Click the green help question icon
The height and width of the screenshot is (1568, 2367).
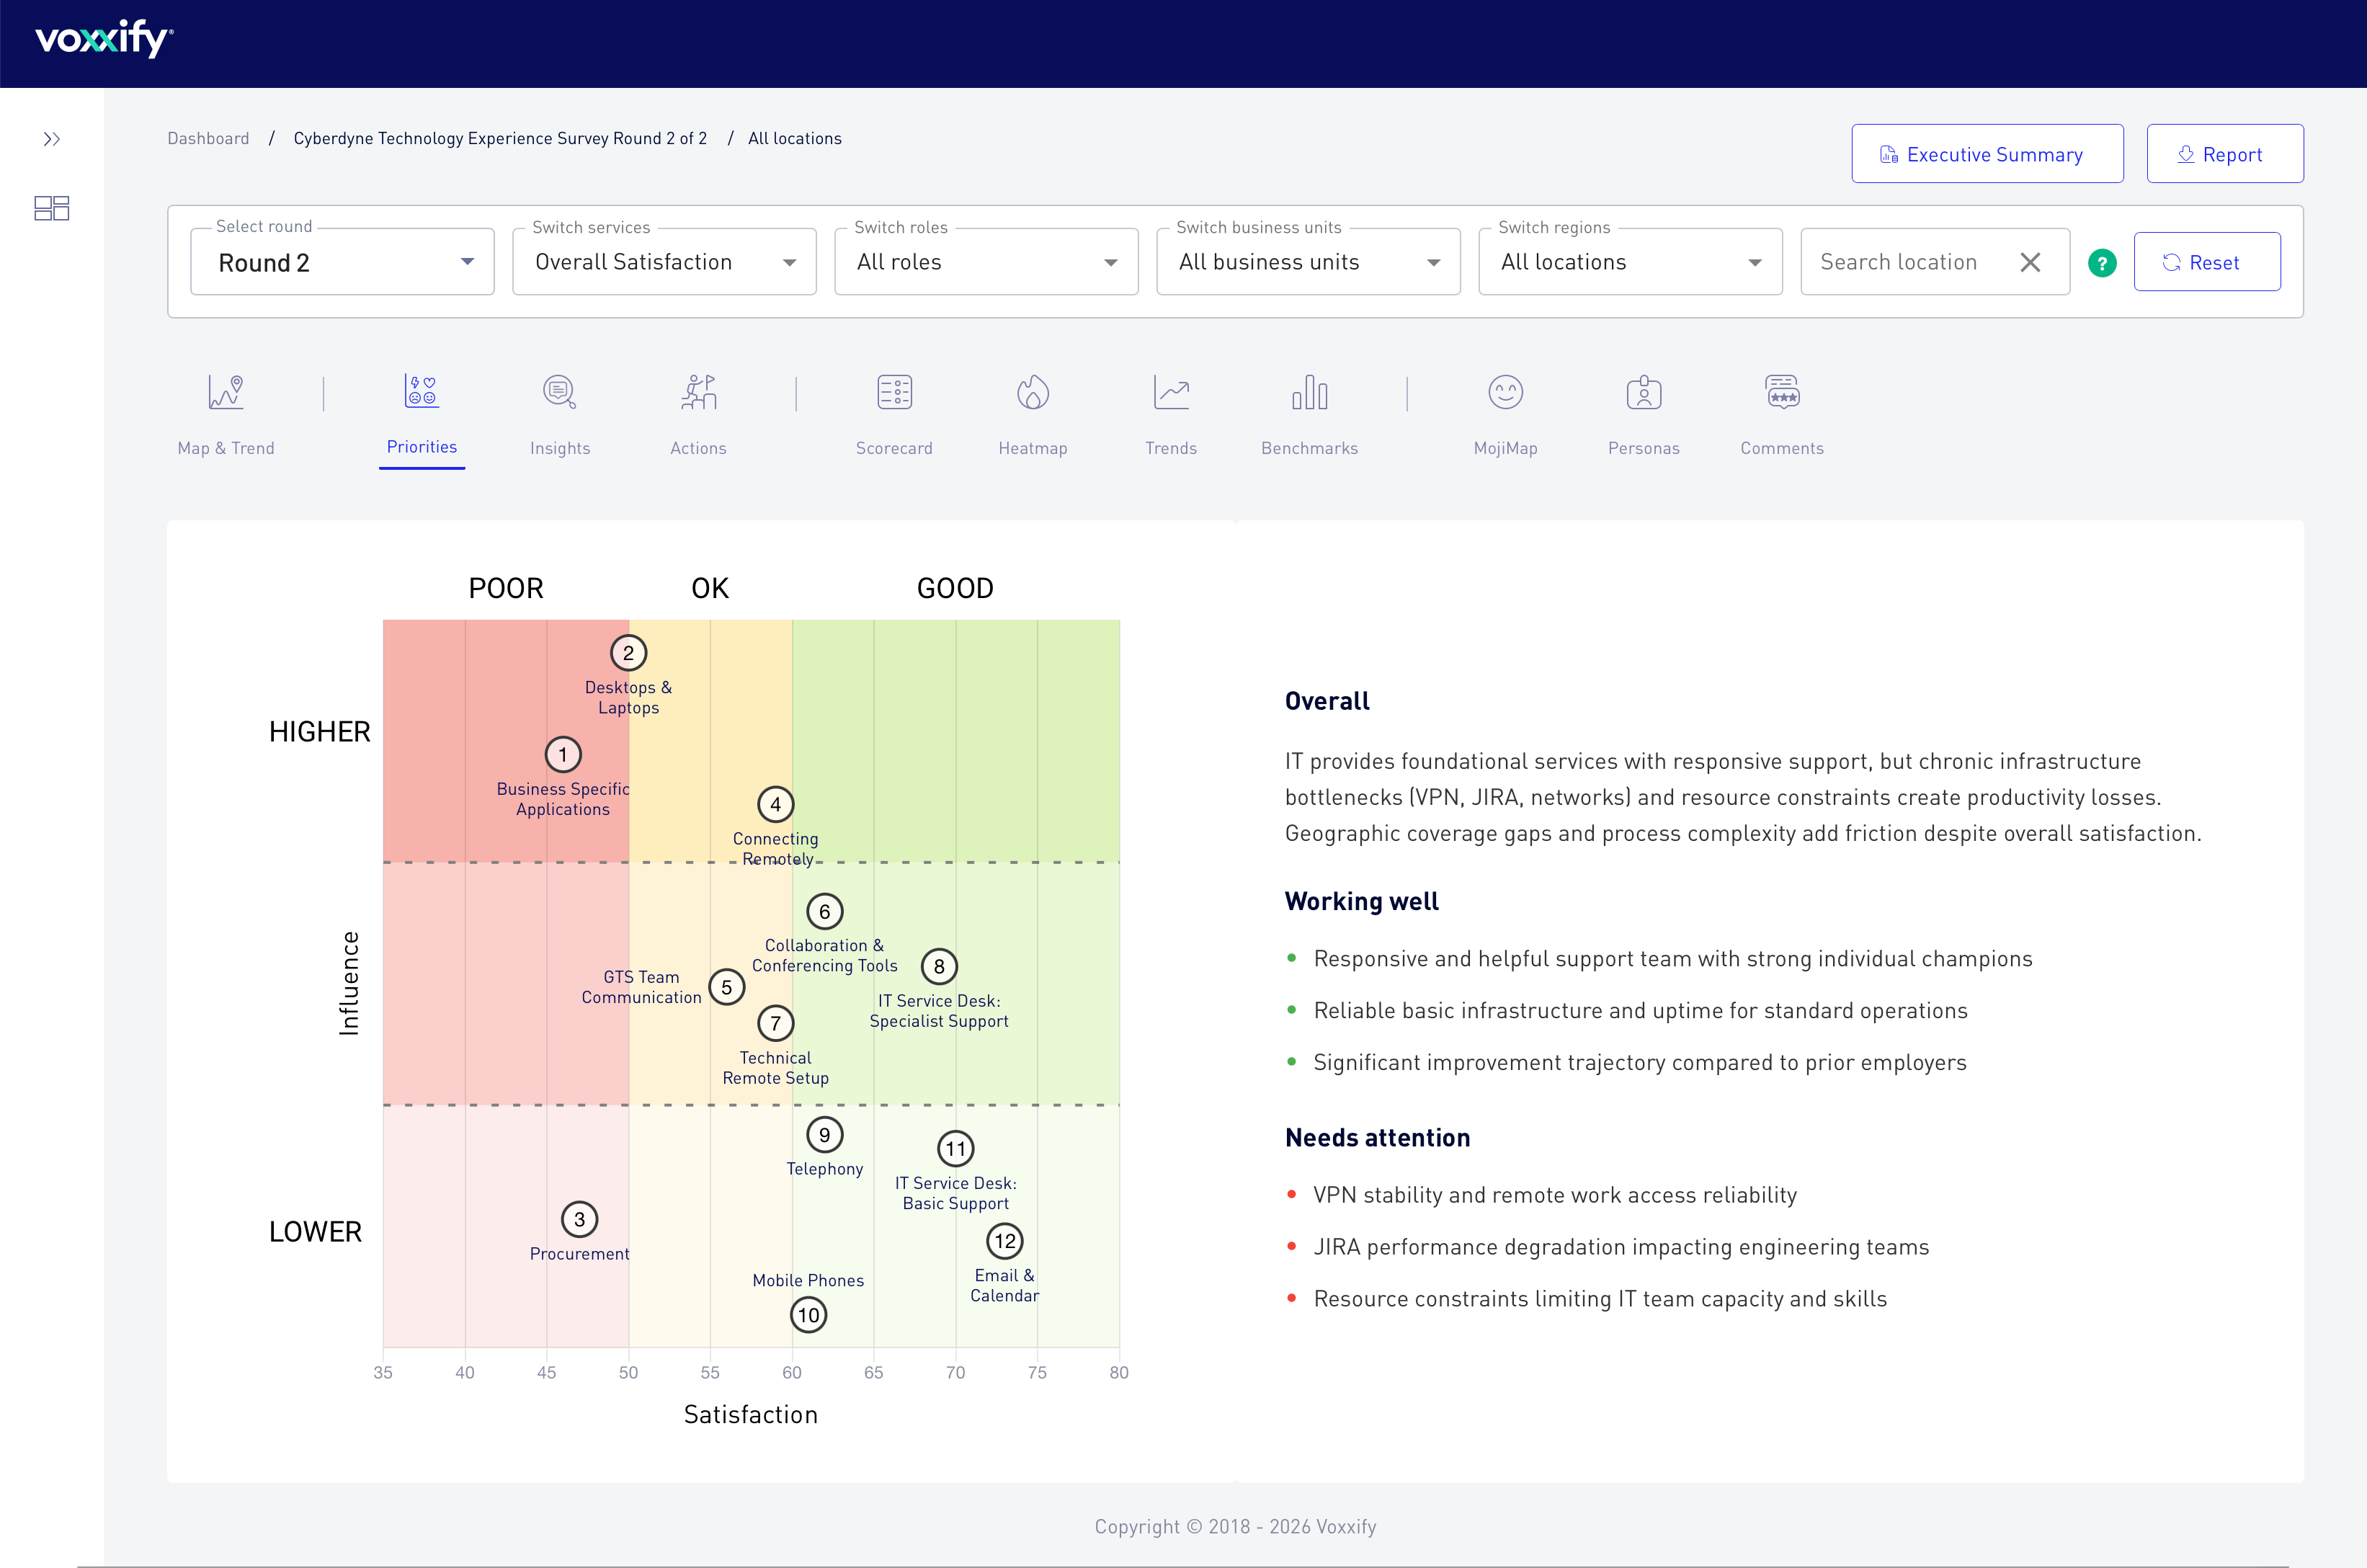point(2101,263)
